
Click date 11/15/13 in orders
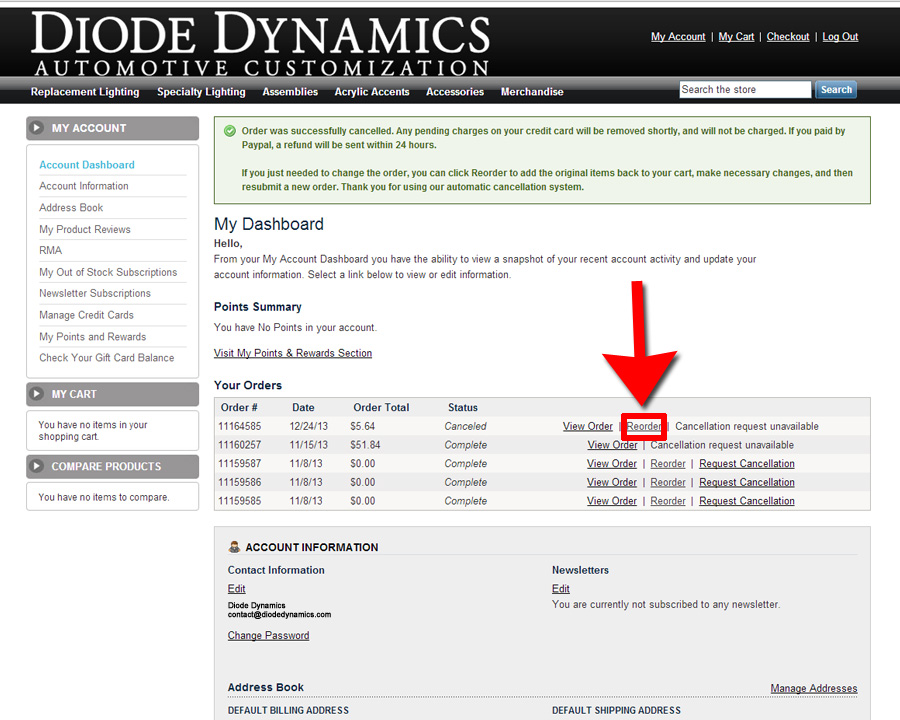pos(308,445)
